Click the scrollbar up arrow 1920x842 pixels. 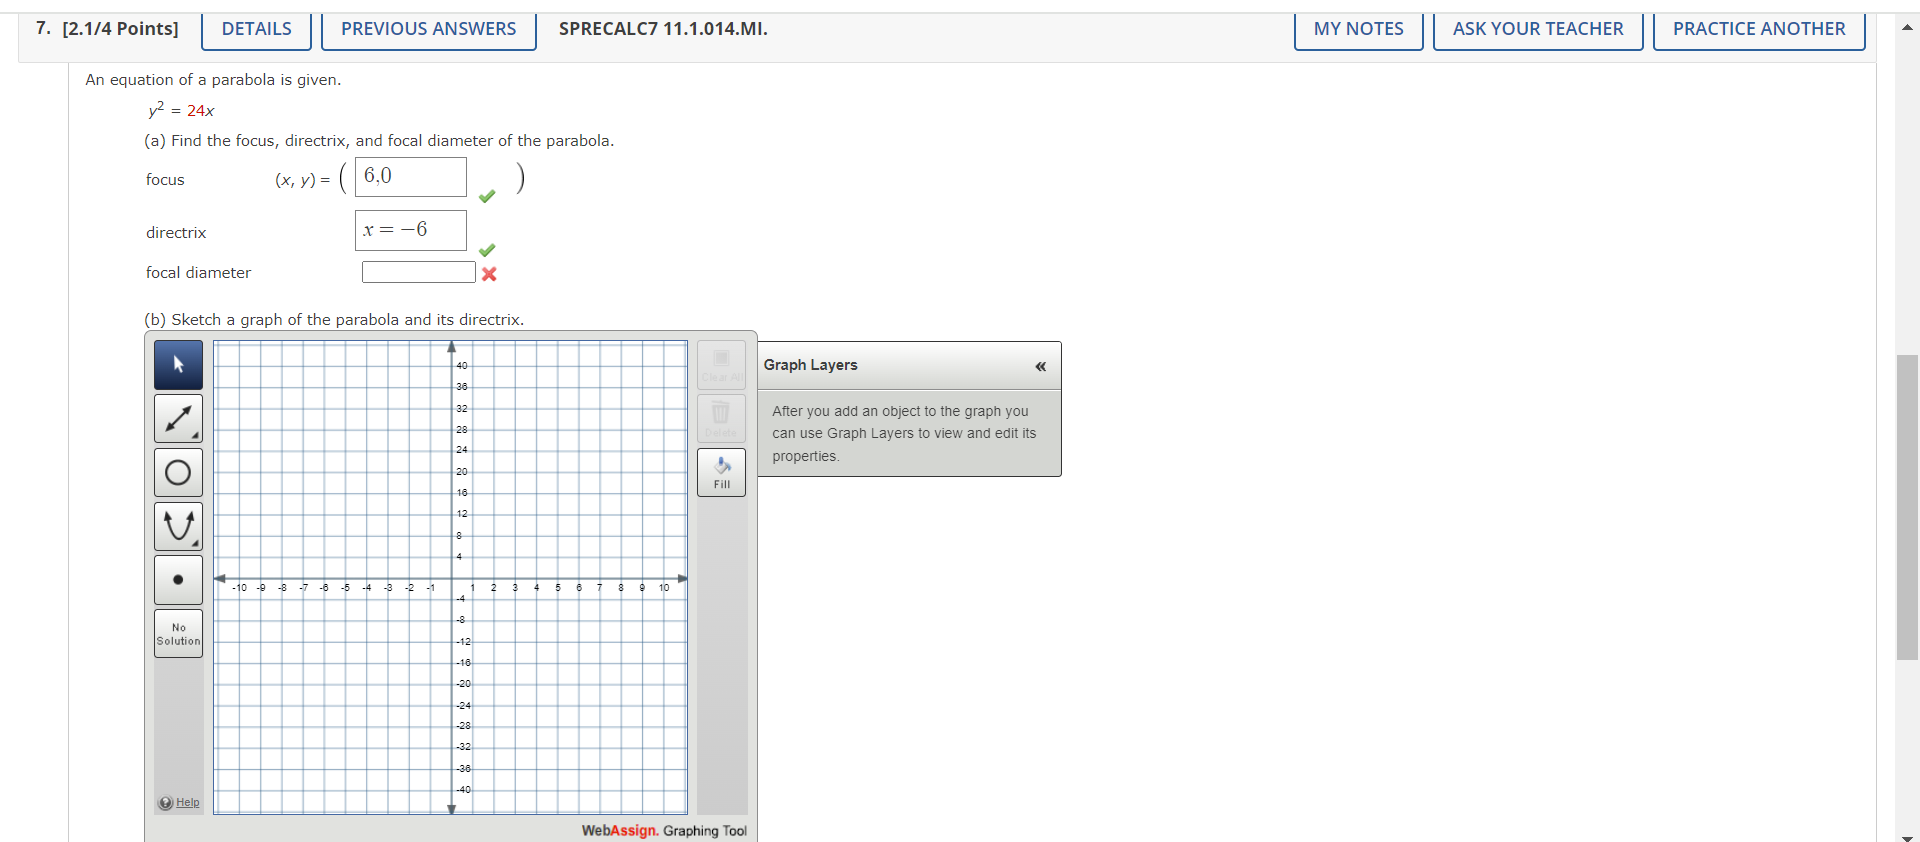coord(1907,27)
